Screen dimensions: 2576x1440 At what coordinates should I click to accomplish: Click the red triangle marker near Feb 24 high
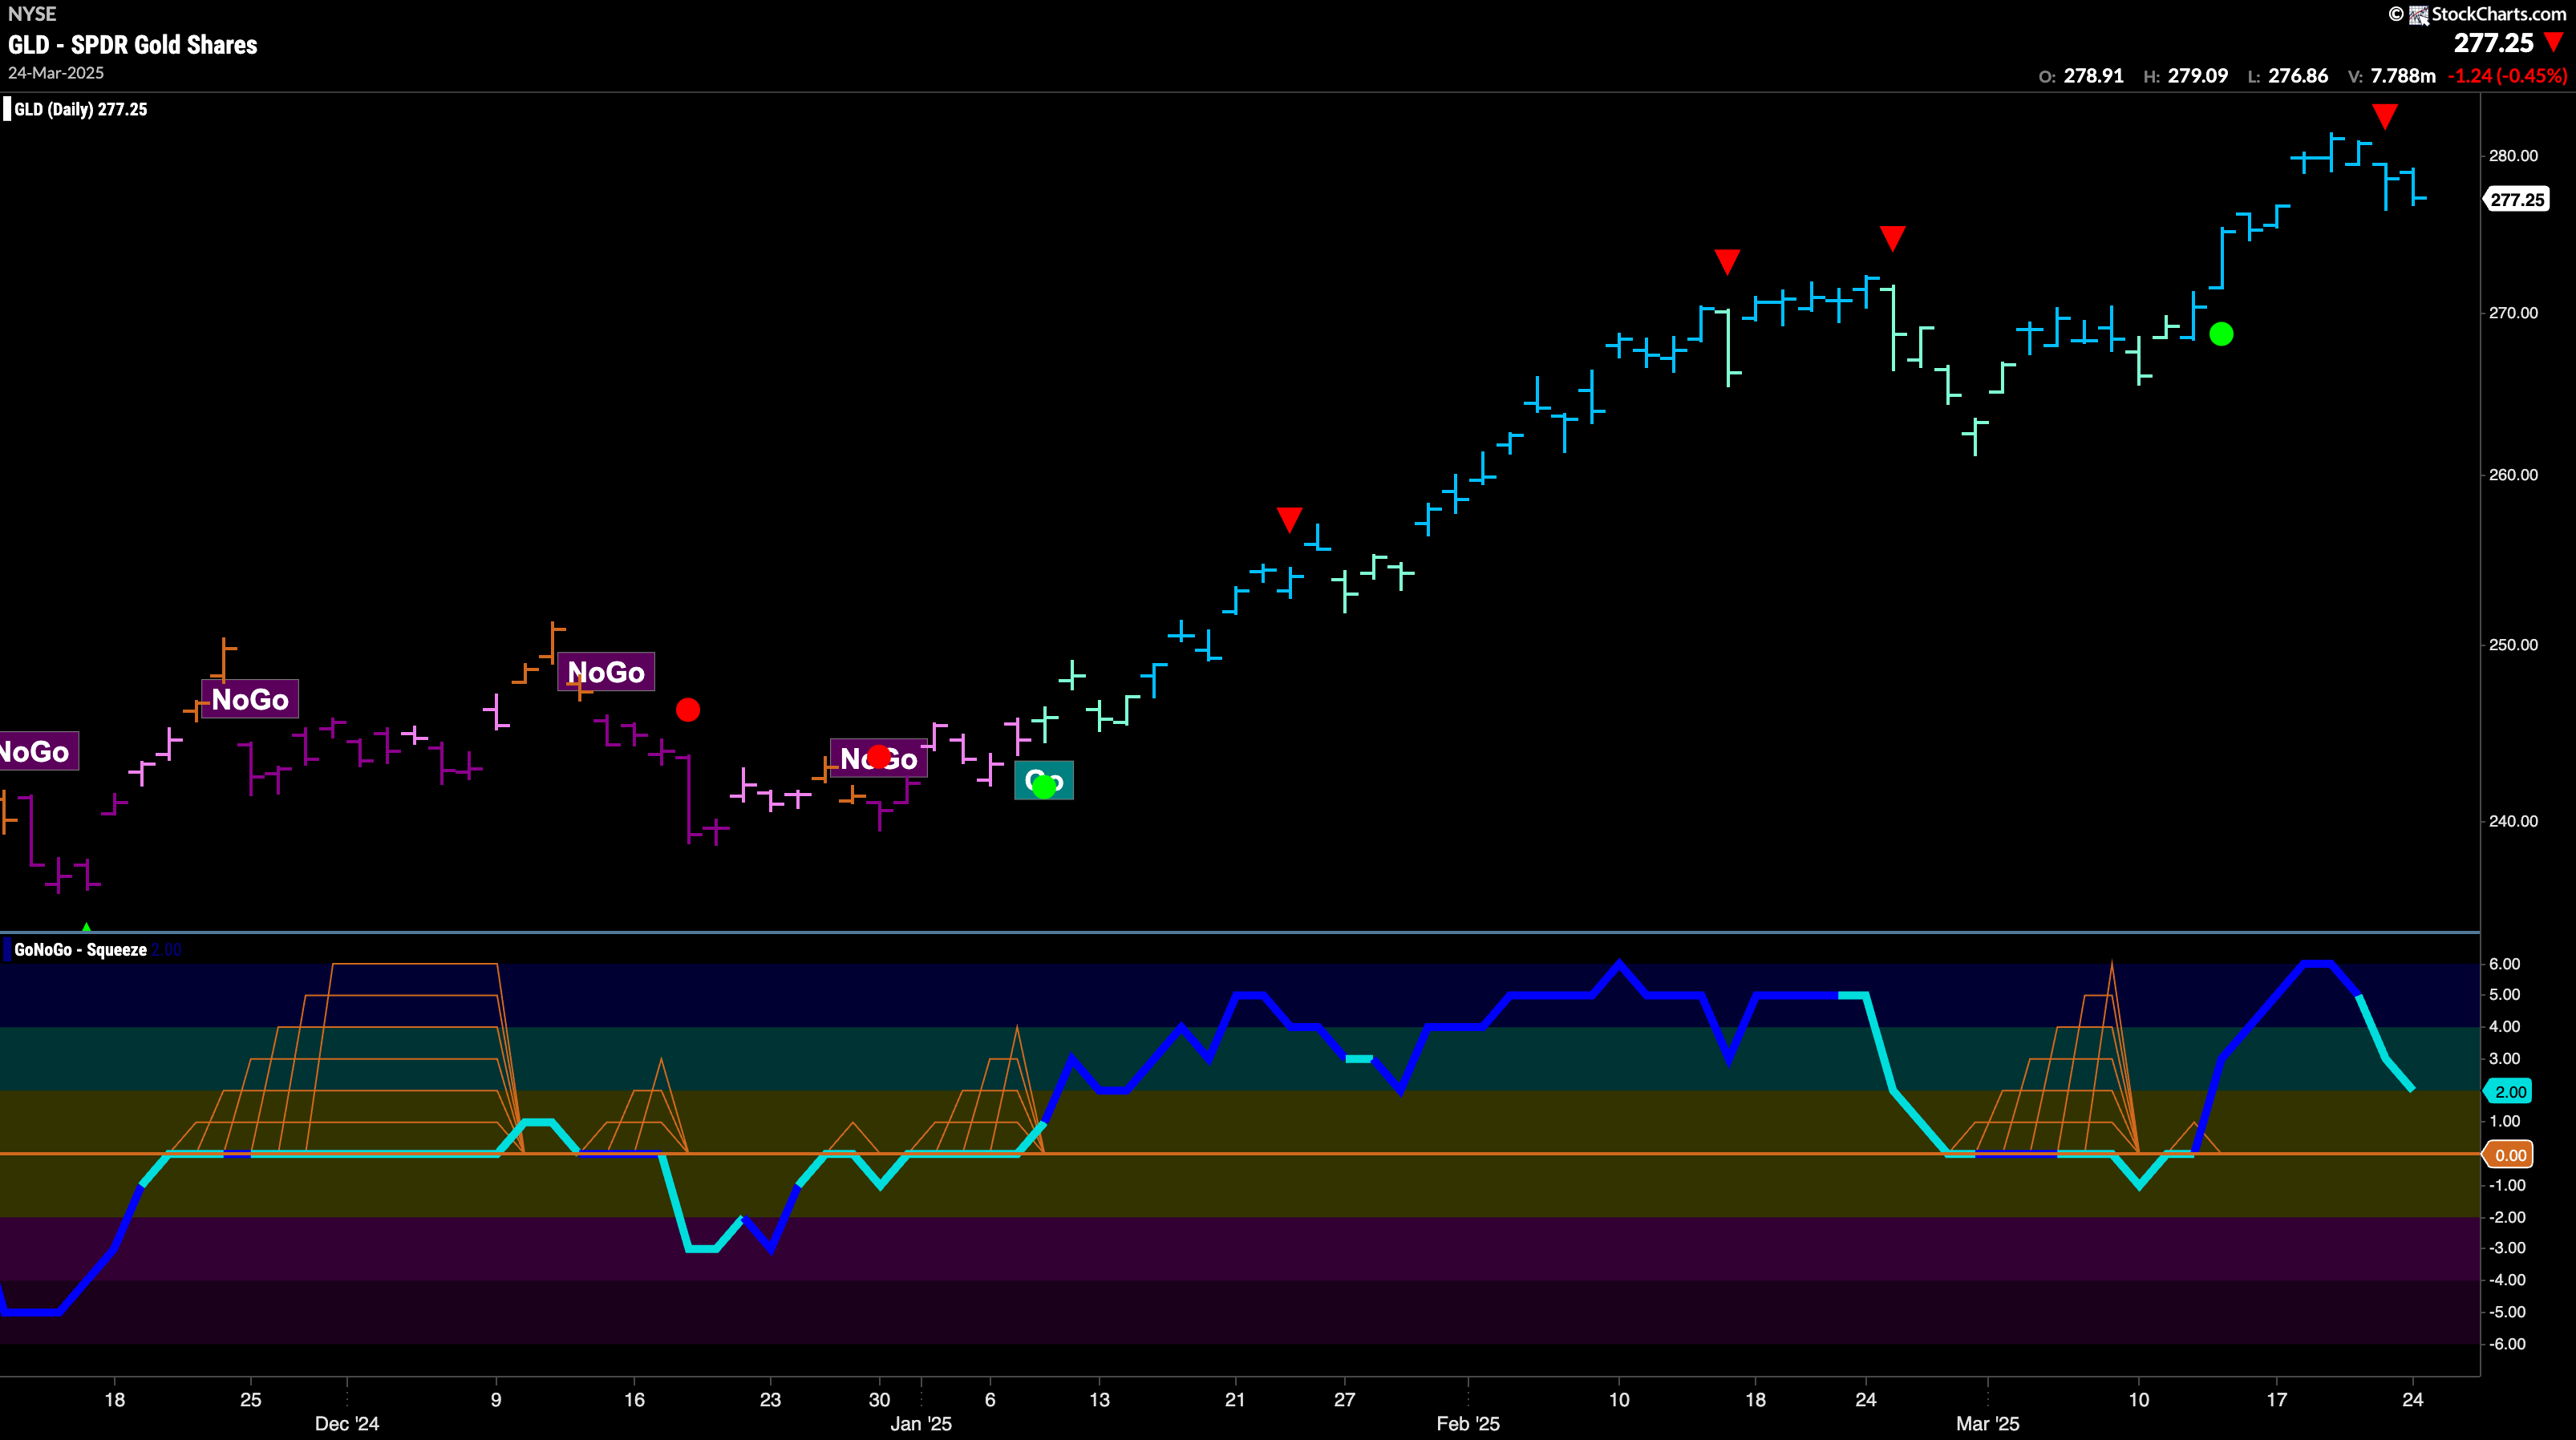[x=1892, y=238]
